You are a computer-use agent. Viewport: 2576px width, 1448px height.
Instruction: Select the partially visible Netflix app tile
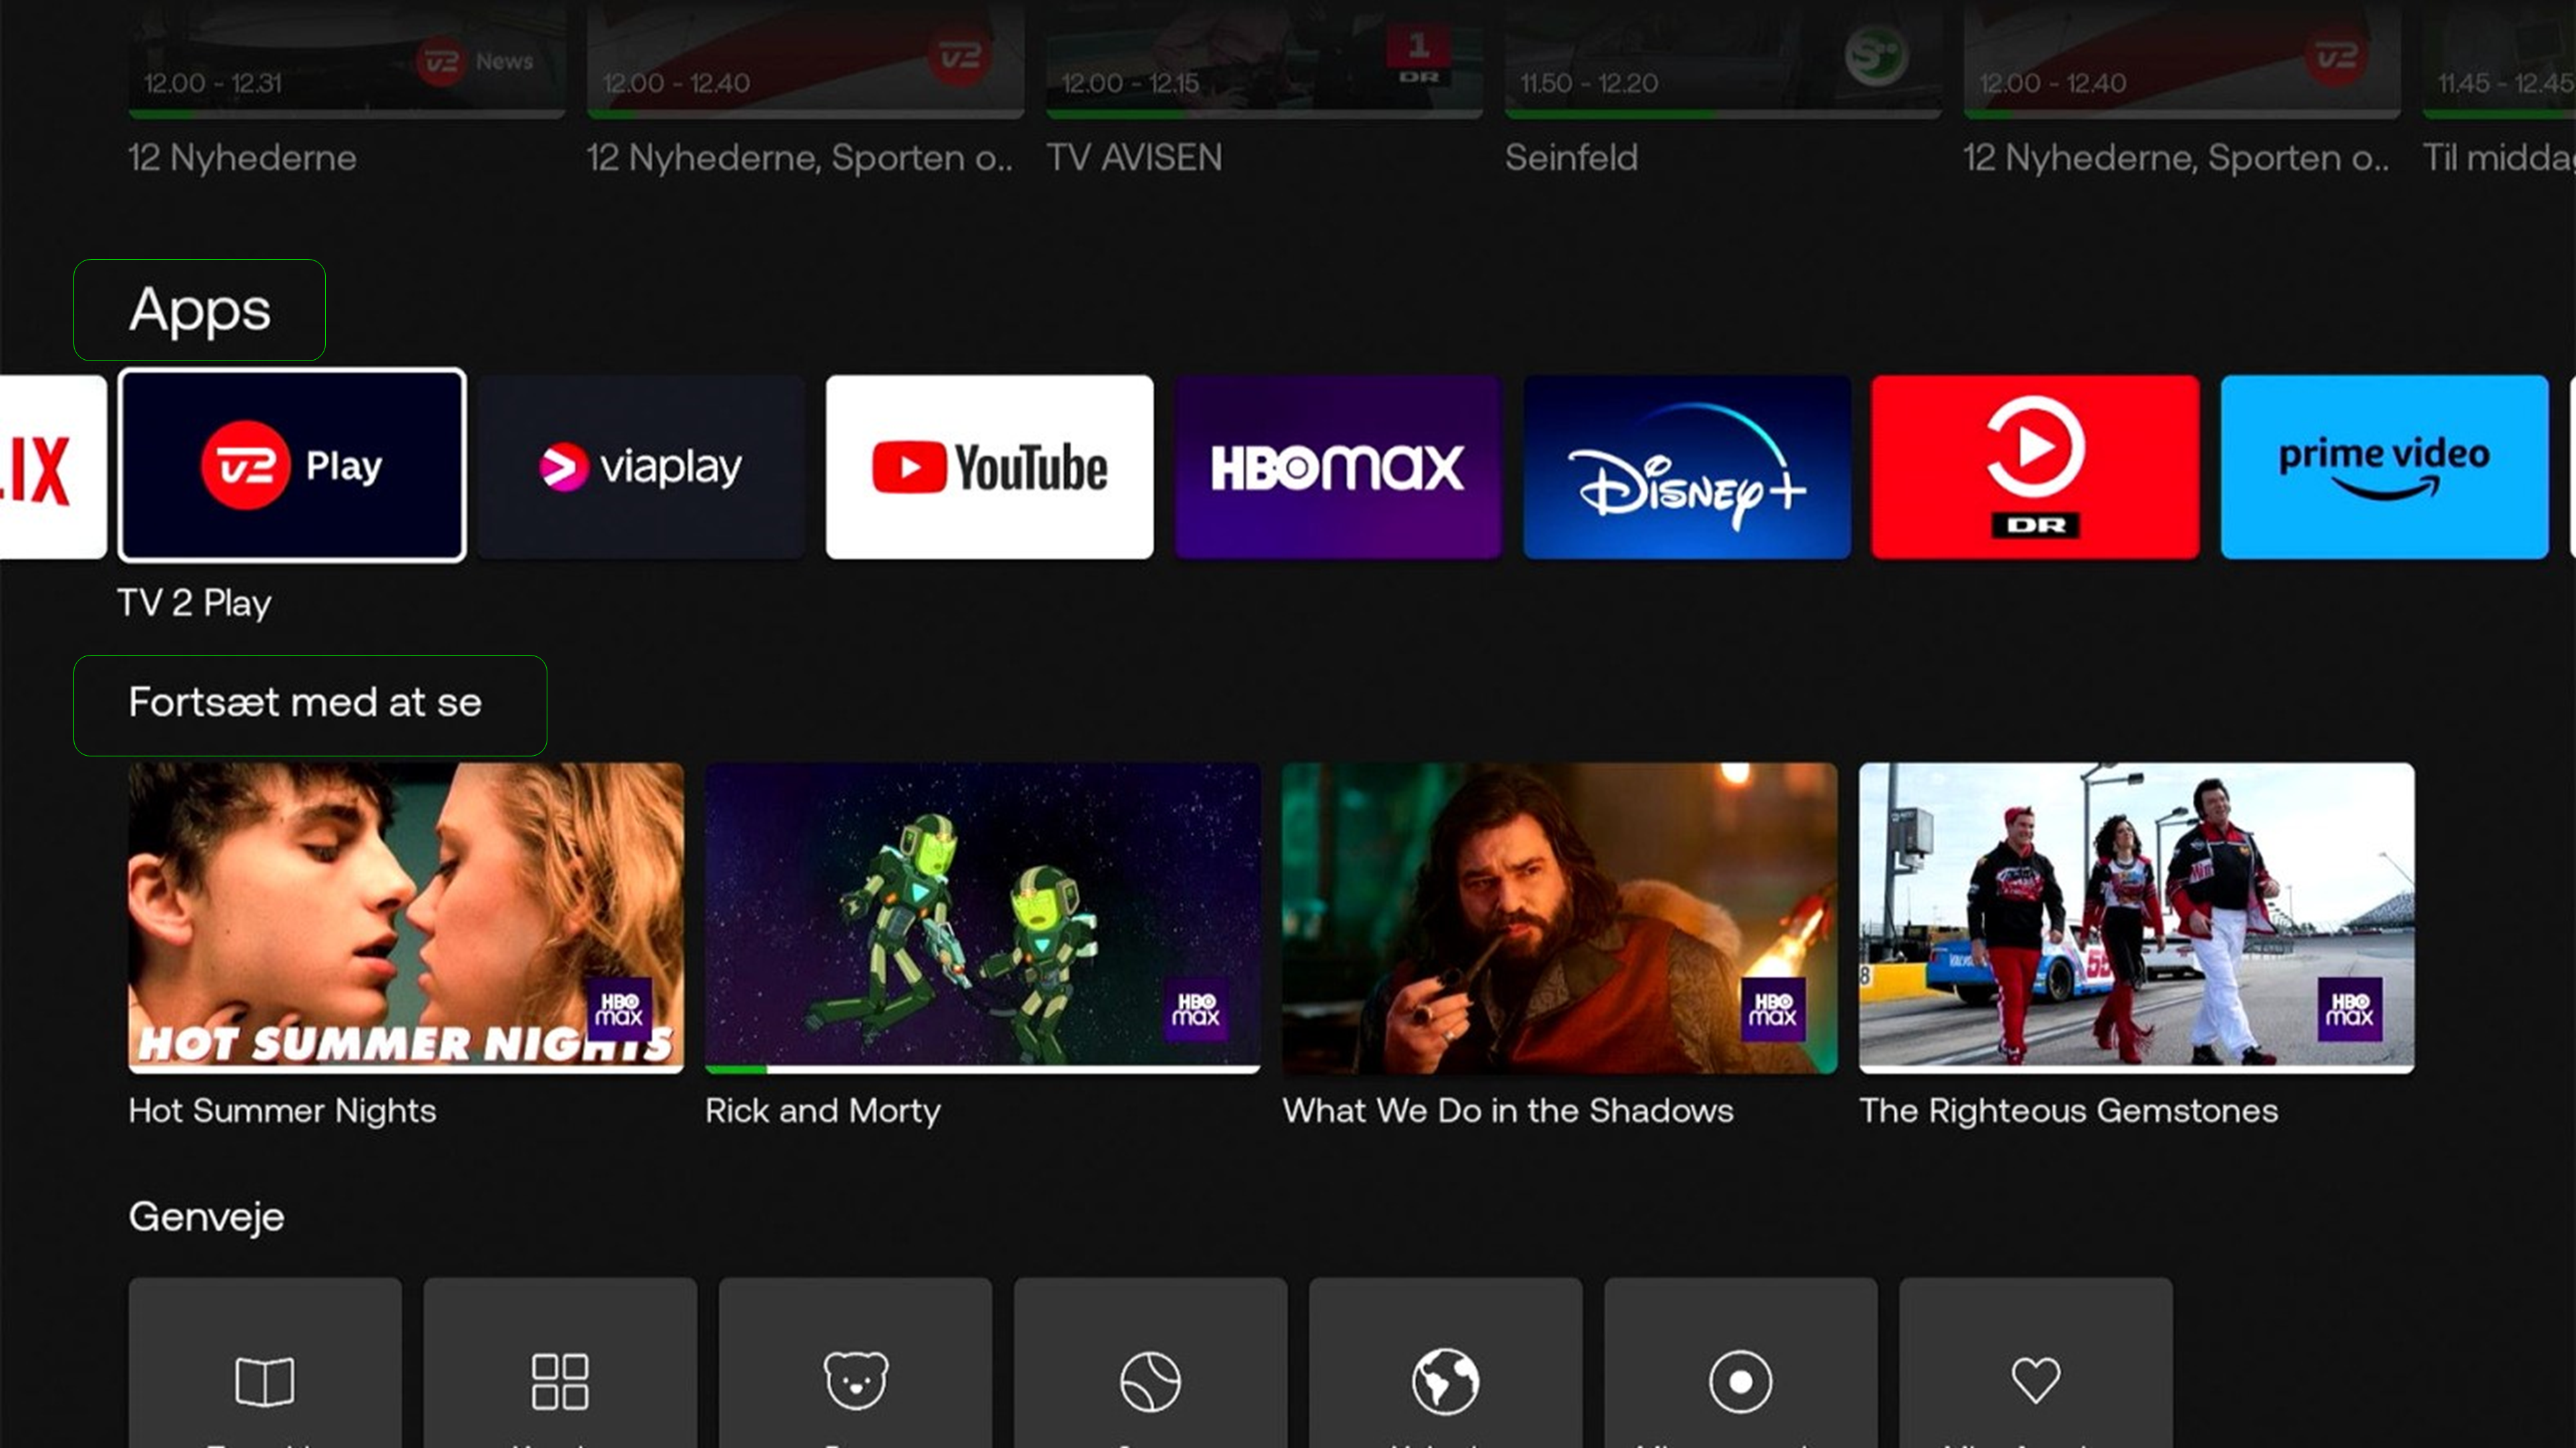click(x=52, y=467)
